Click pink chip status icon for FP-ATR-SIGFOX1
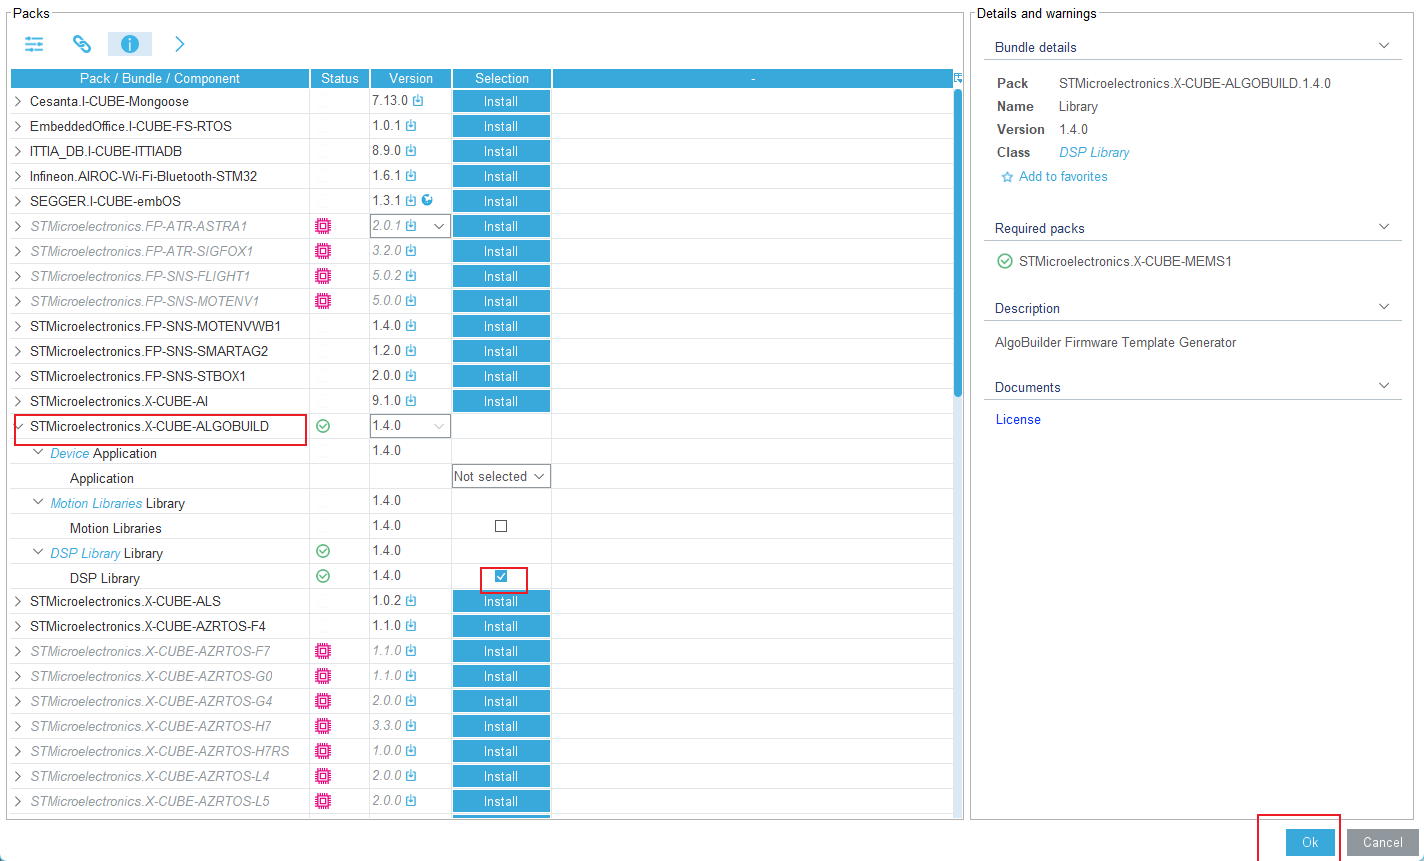 pos(323,251)
